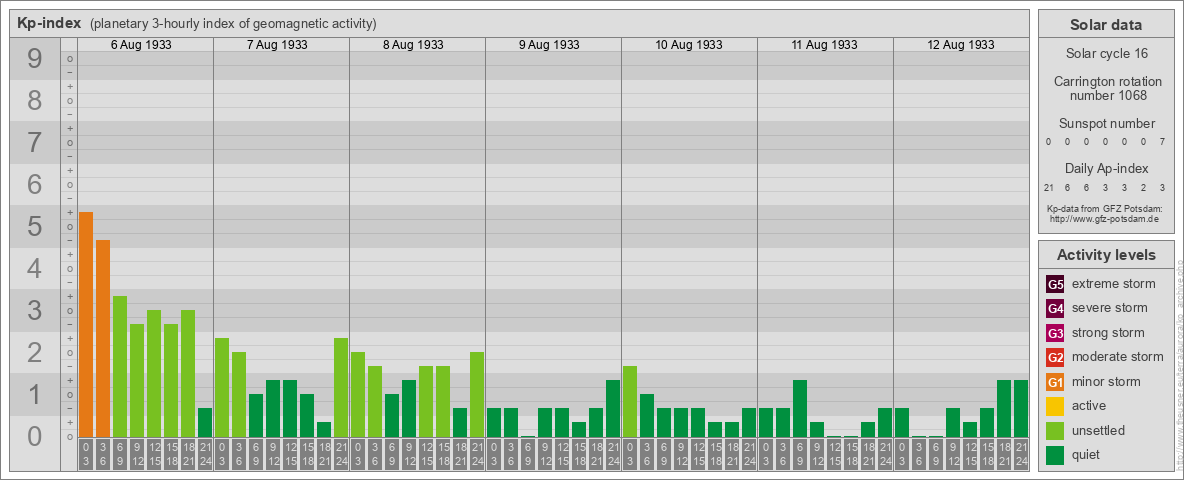The width and height of the screenshot is (1184, 480).
Task: Click the Kp scale number 5
Action: point(35,226)
